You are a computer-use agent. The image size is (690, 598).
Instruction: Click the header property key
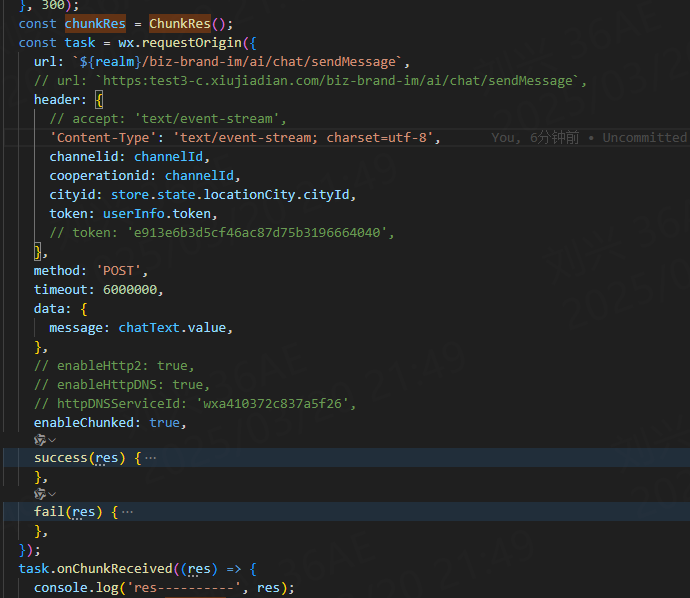point(57,100)
